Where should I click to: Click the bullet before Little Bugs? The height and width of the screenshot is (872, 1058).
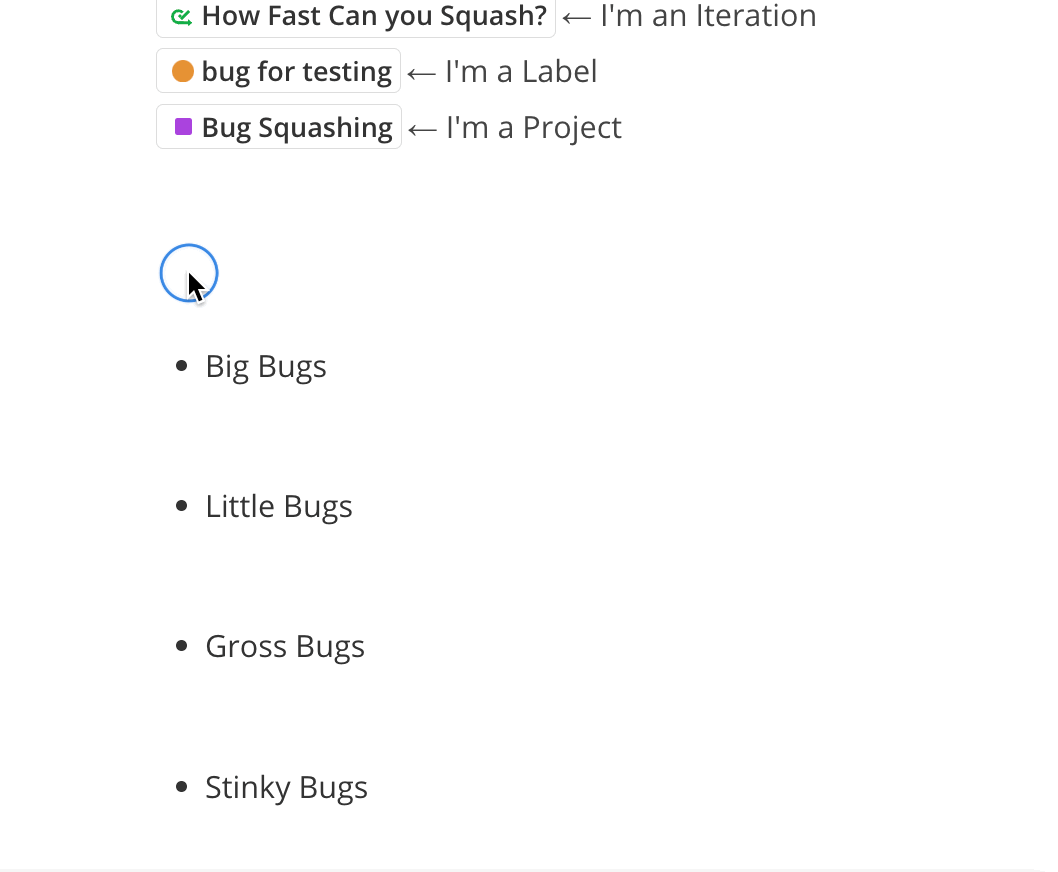pos(181,506)
